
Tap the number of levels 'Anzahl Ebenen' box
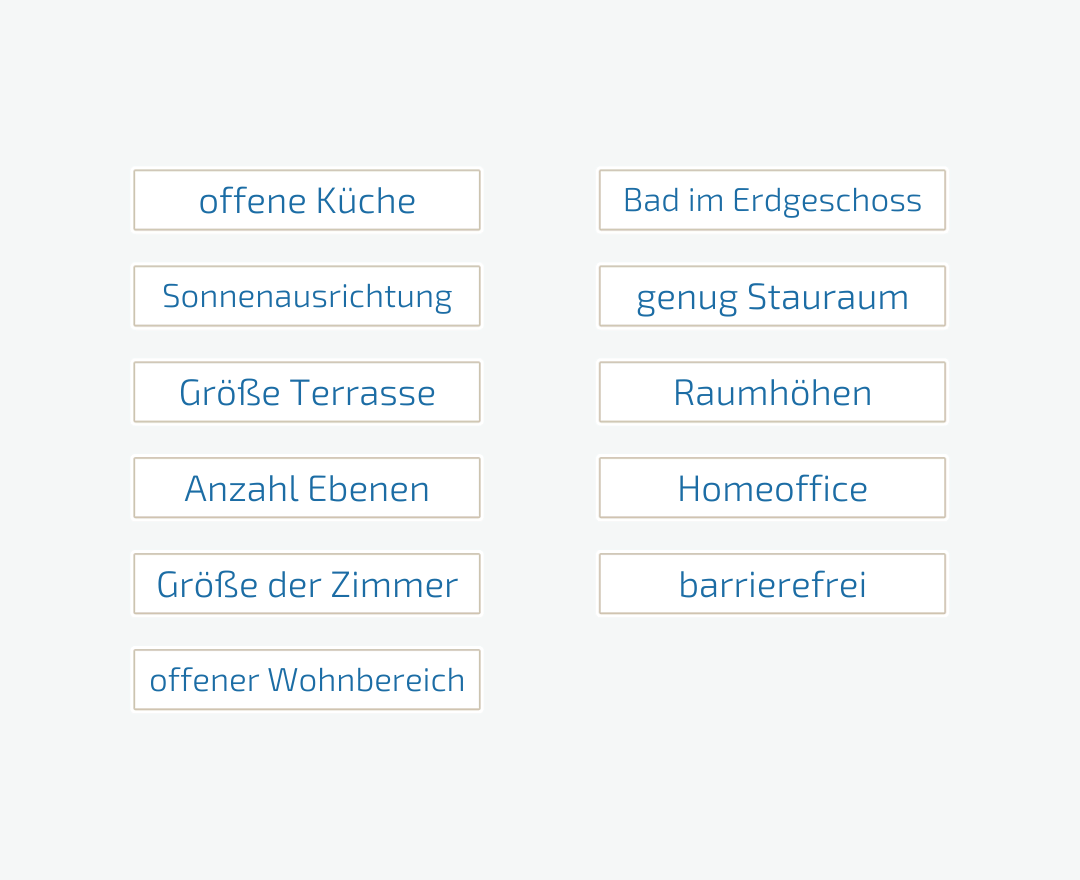[307, 488]
